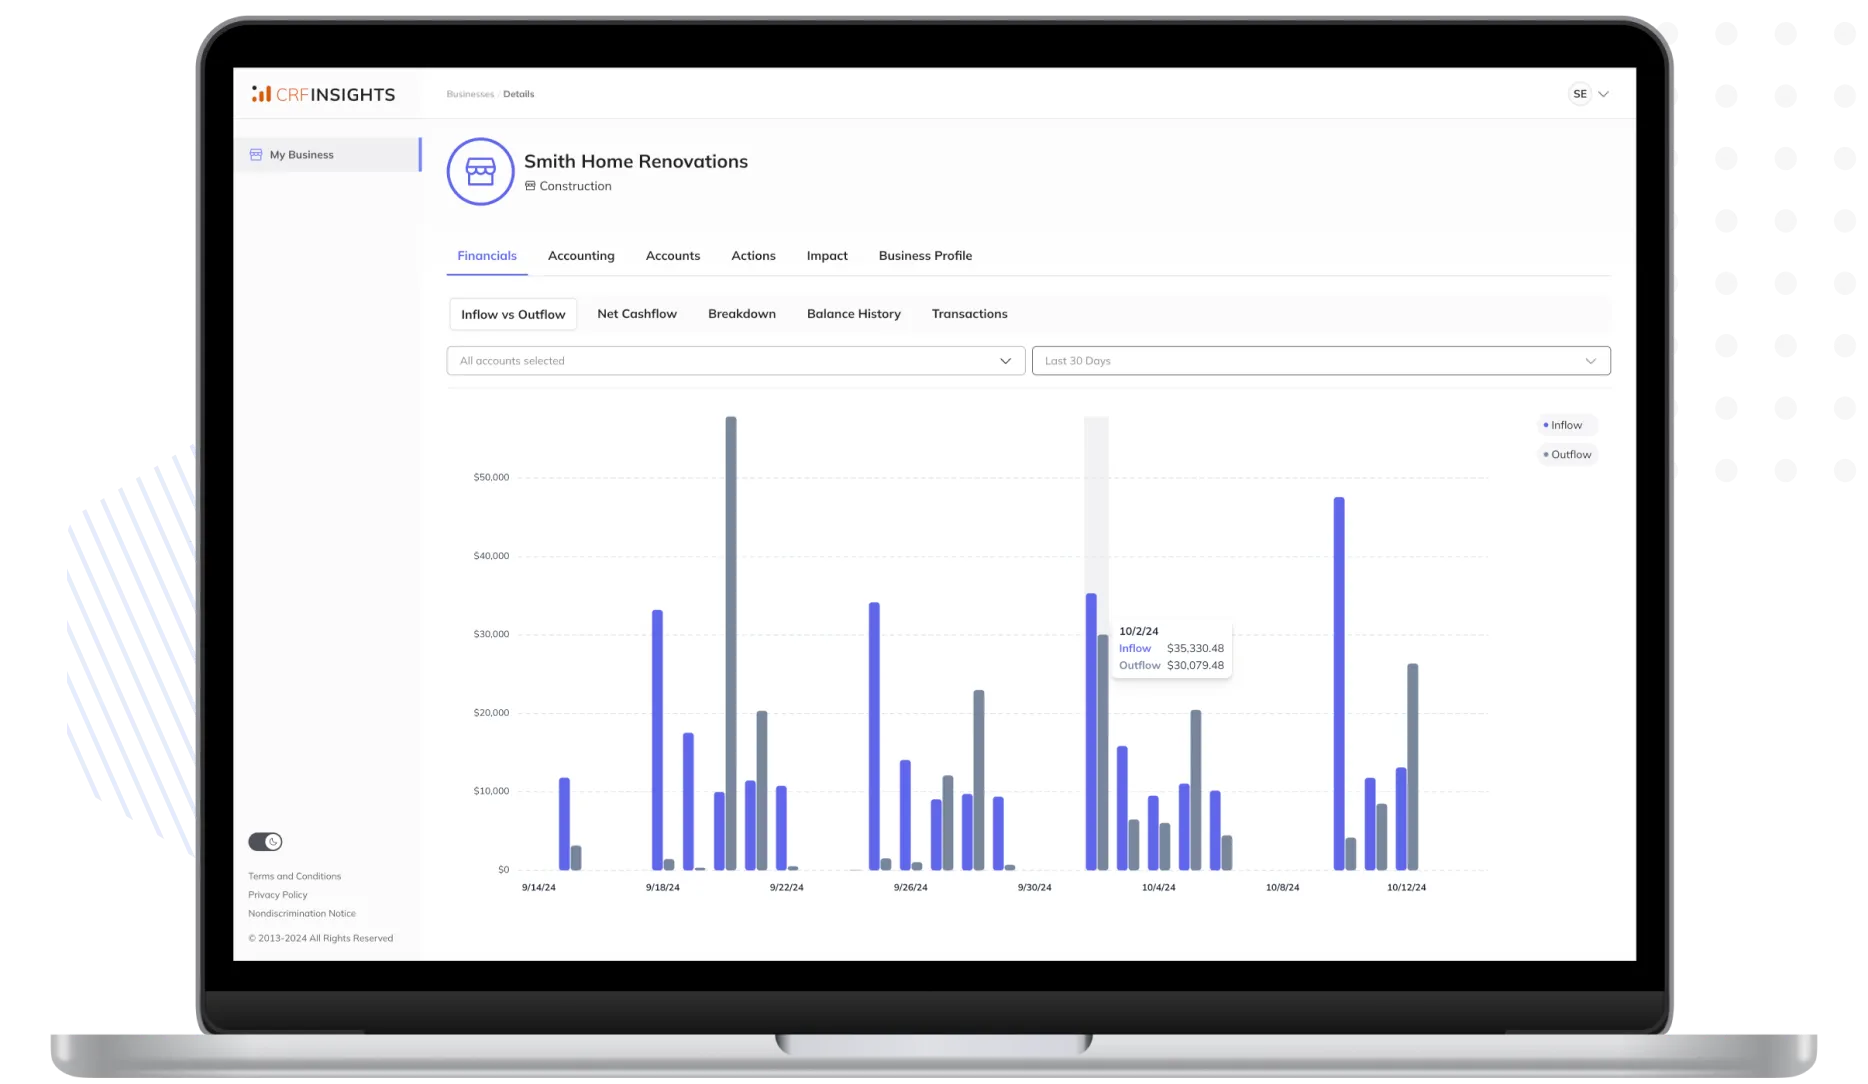This screenshot has width=1868, height=1084.
Task: Switch to the Transactions view
Action: click(x=968, y=313)
